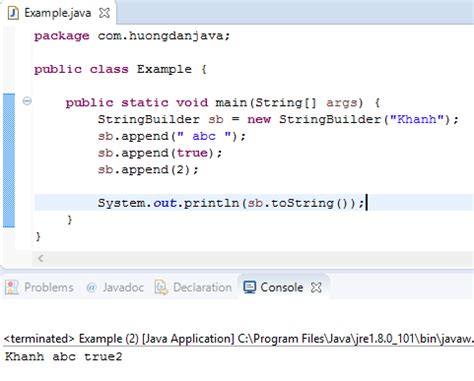Screen dimensions: 474x381
Task: Click the Javadoc @ icon
Action: tap(91, 287)
